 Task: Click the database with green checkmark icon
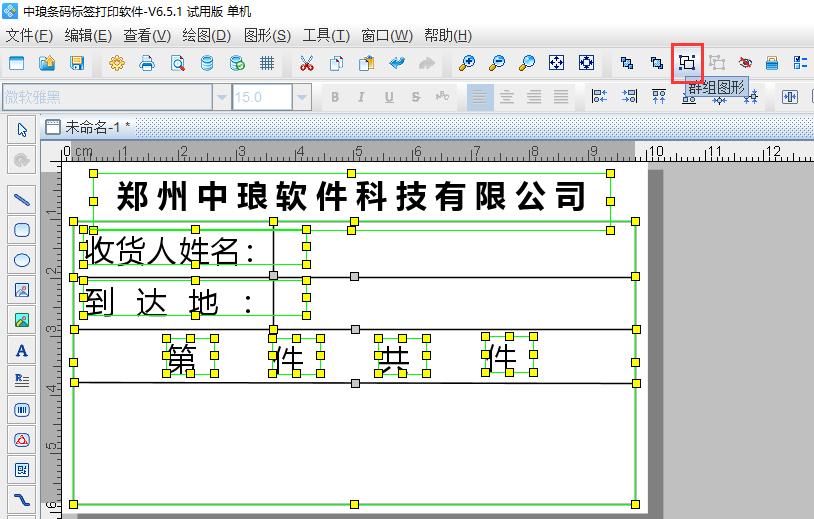(237, 63)
